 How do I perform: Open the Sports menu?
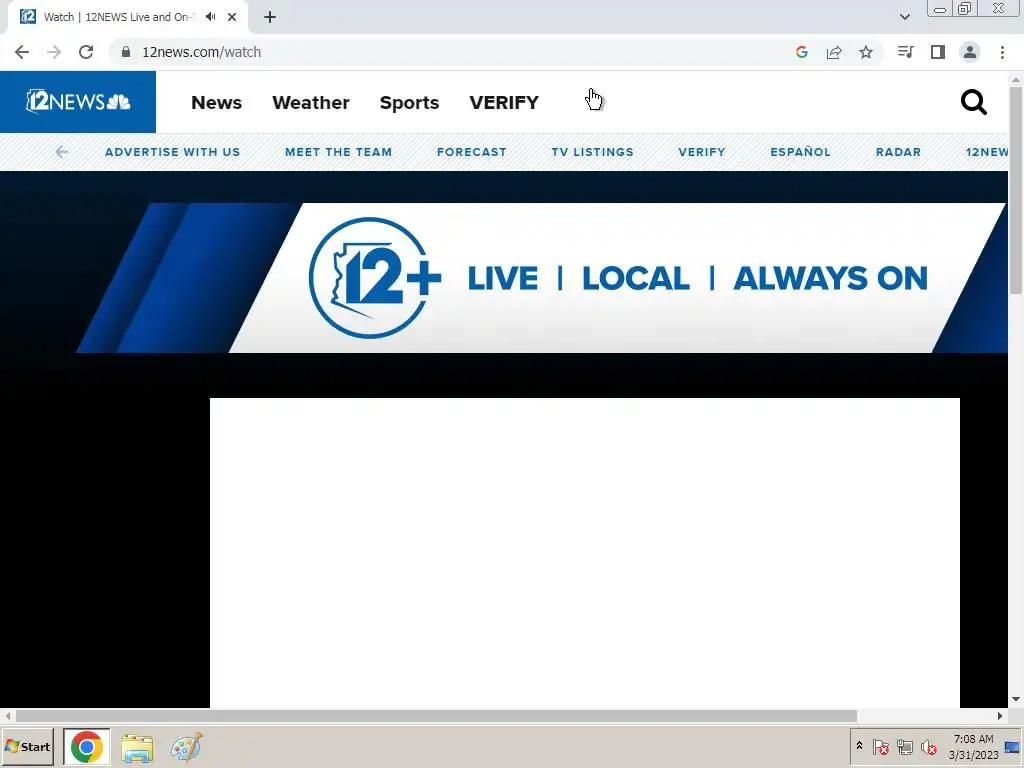[409, 103]
